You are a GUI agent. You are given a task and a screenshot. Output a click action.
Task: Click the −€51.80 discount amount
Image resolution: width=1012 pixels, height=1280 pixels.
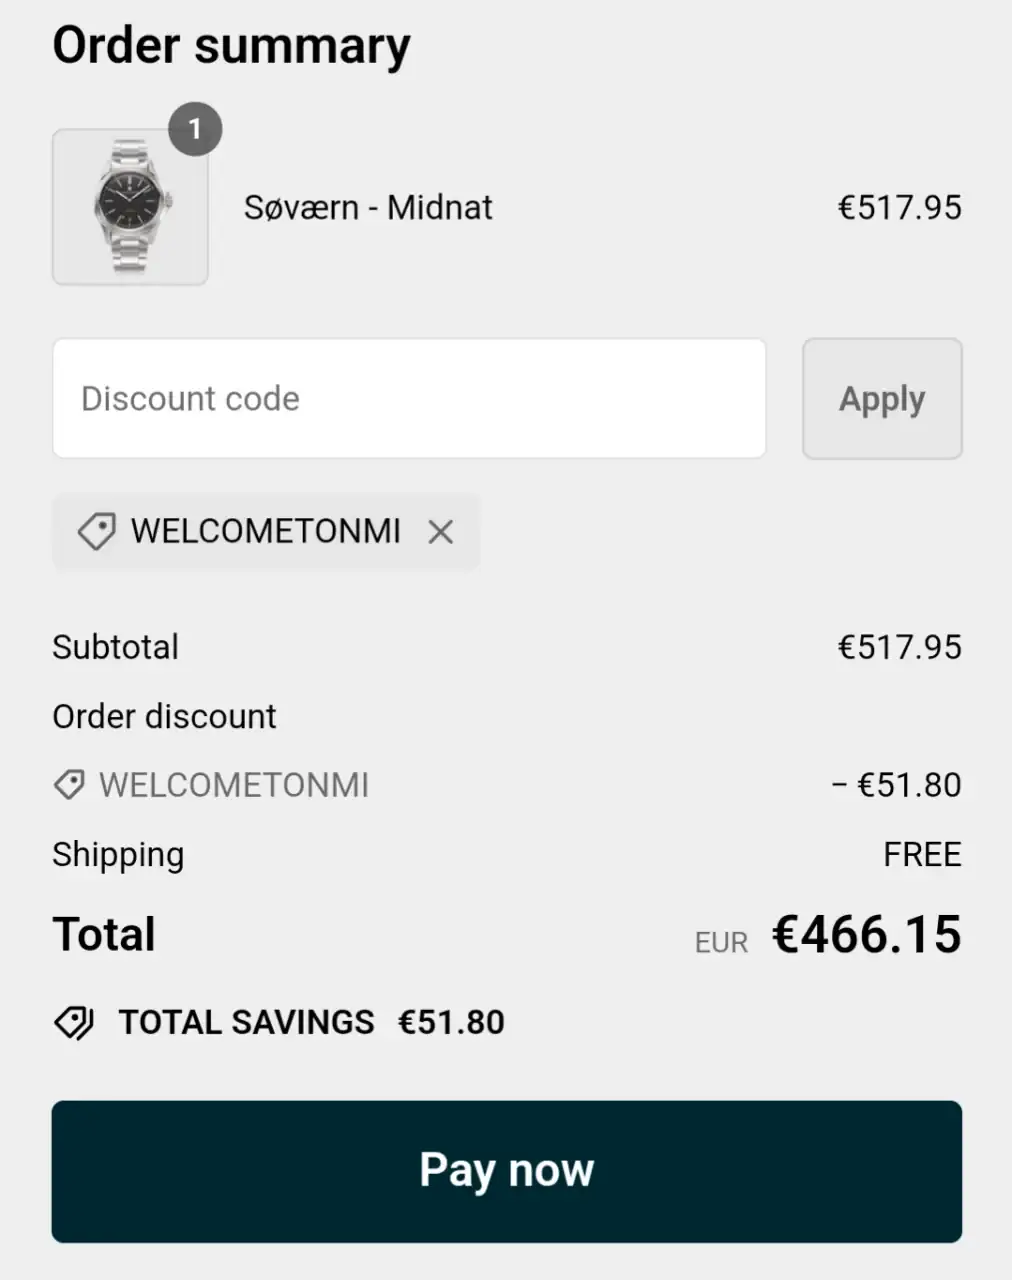tap(896, 785)
